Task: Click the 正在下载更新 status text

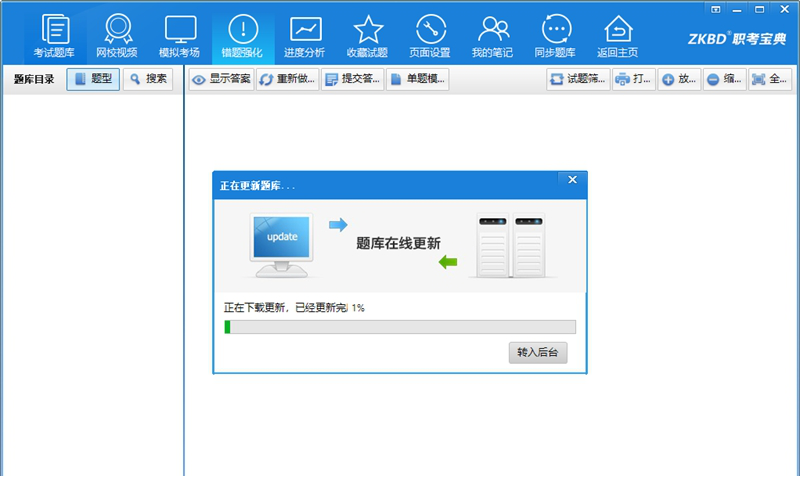Action: point(294,308)
